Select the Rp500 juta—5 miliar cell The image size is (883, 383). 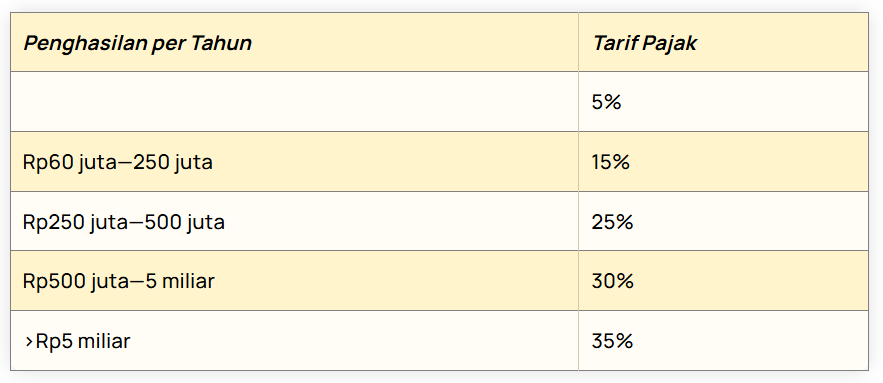pos(294,280)
